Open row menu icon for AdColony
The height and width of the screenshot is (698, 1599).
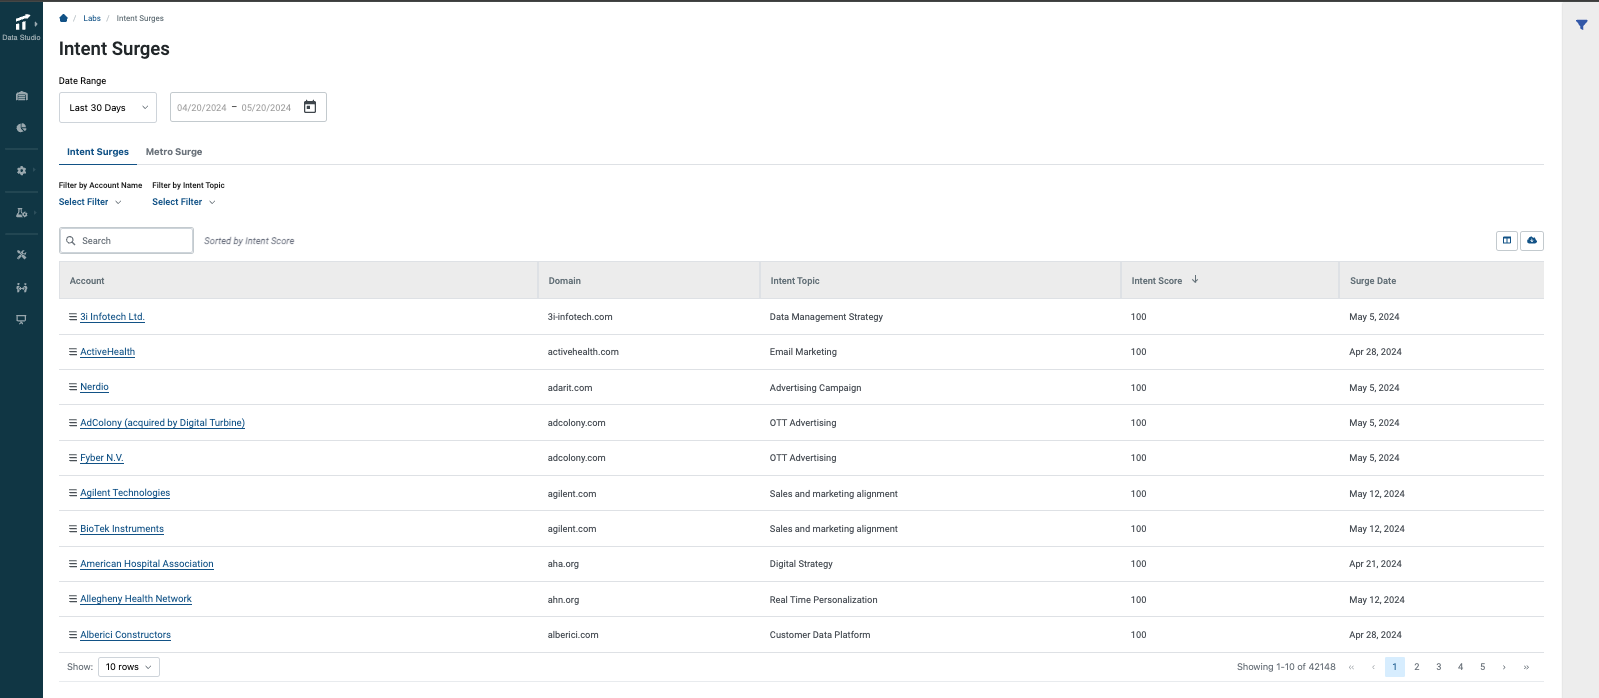73,423
